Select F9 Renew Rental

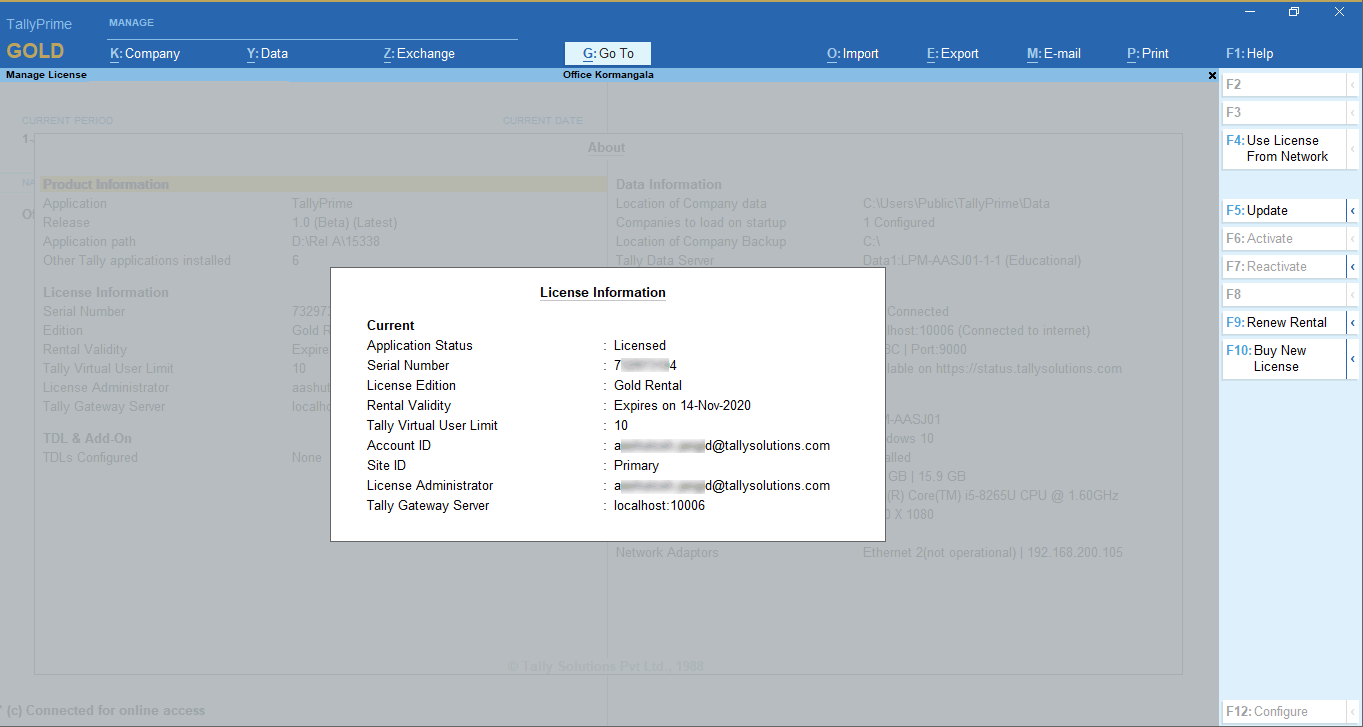(x=1284, y=323)
